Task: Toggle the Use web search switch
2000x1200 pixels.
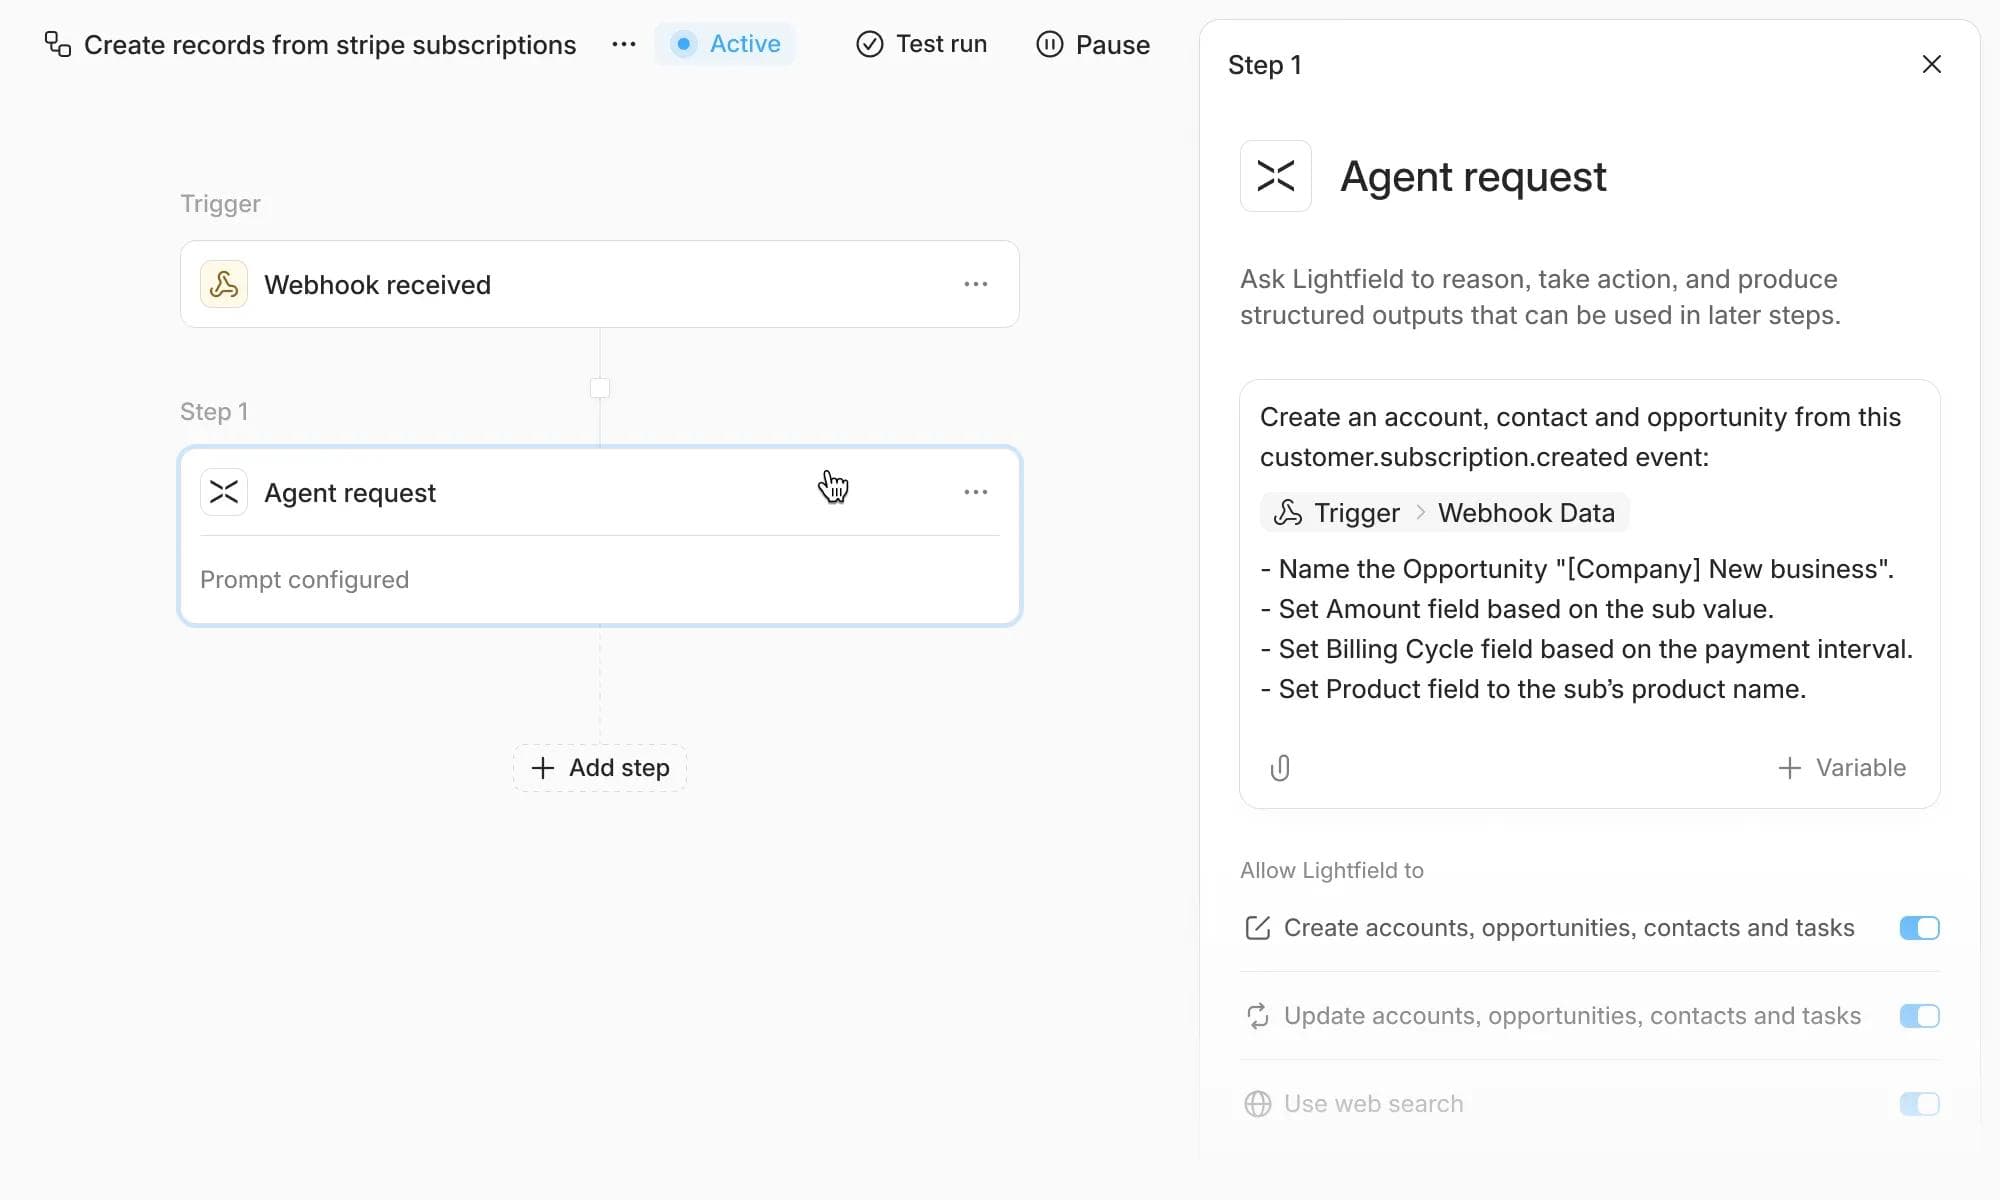Action: tap(1918, 1104)
